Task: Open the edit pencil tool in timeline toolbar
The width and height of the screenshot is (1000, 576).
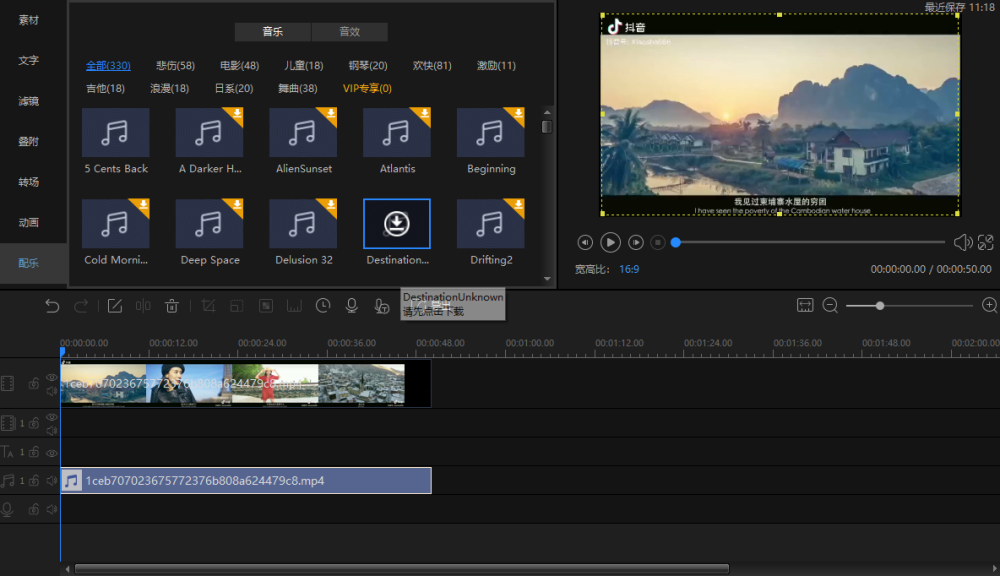Action: point(115,306)
